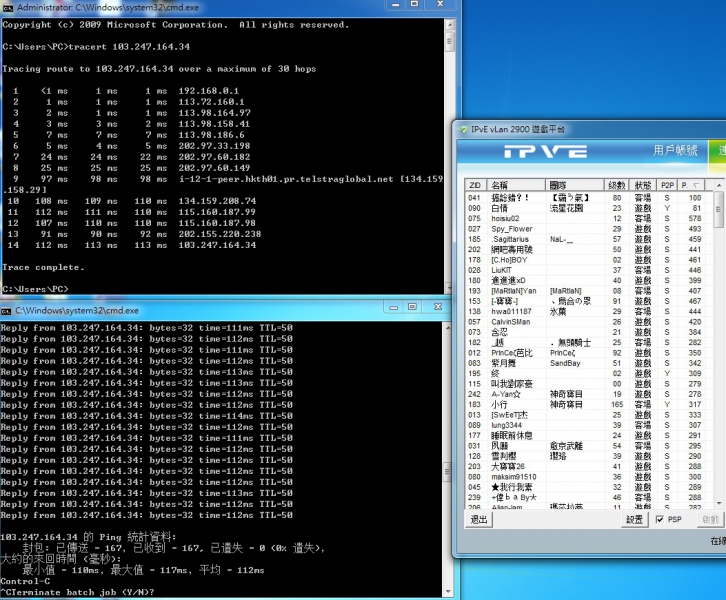
Task: Click the P2P column header
Action: coord(667,186)
